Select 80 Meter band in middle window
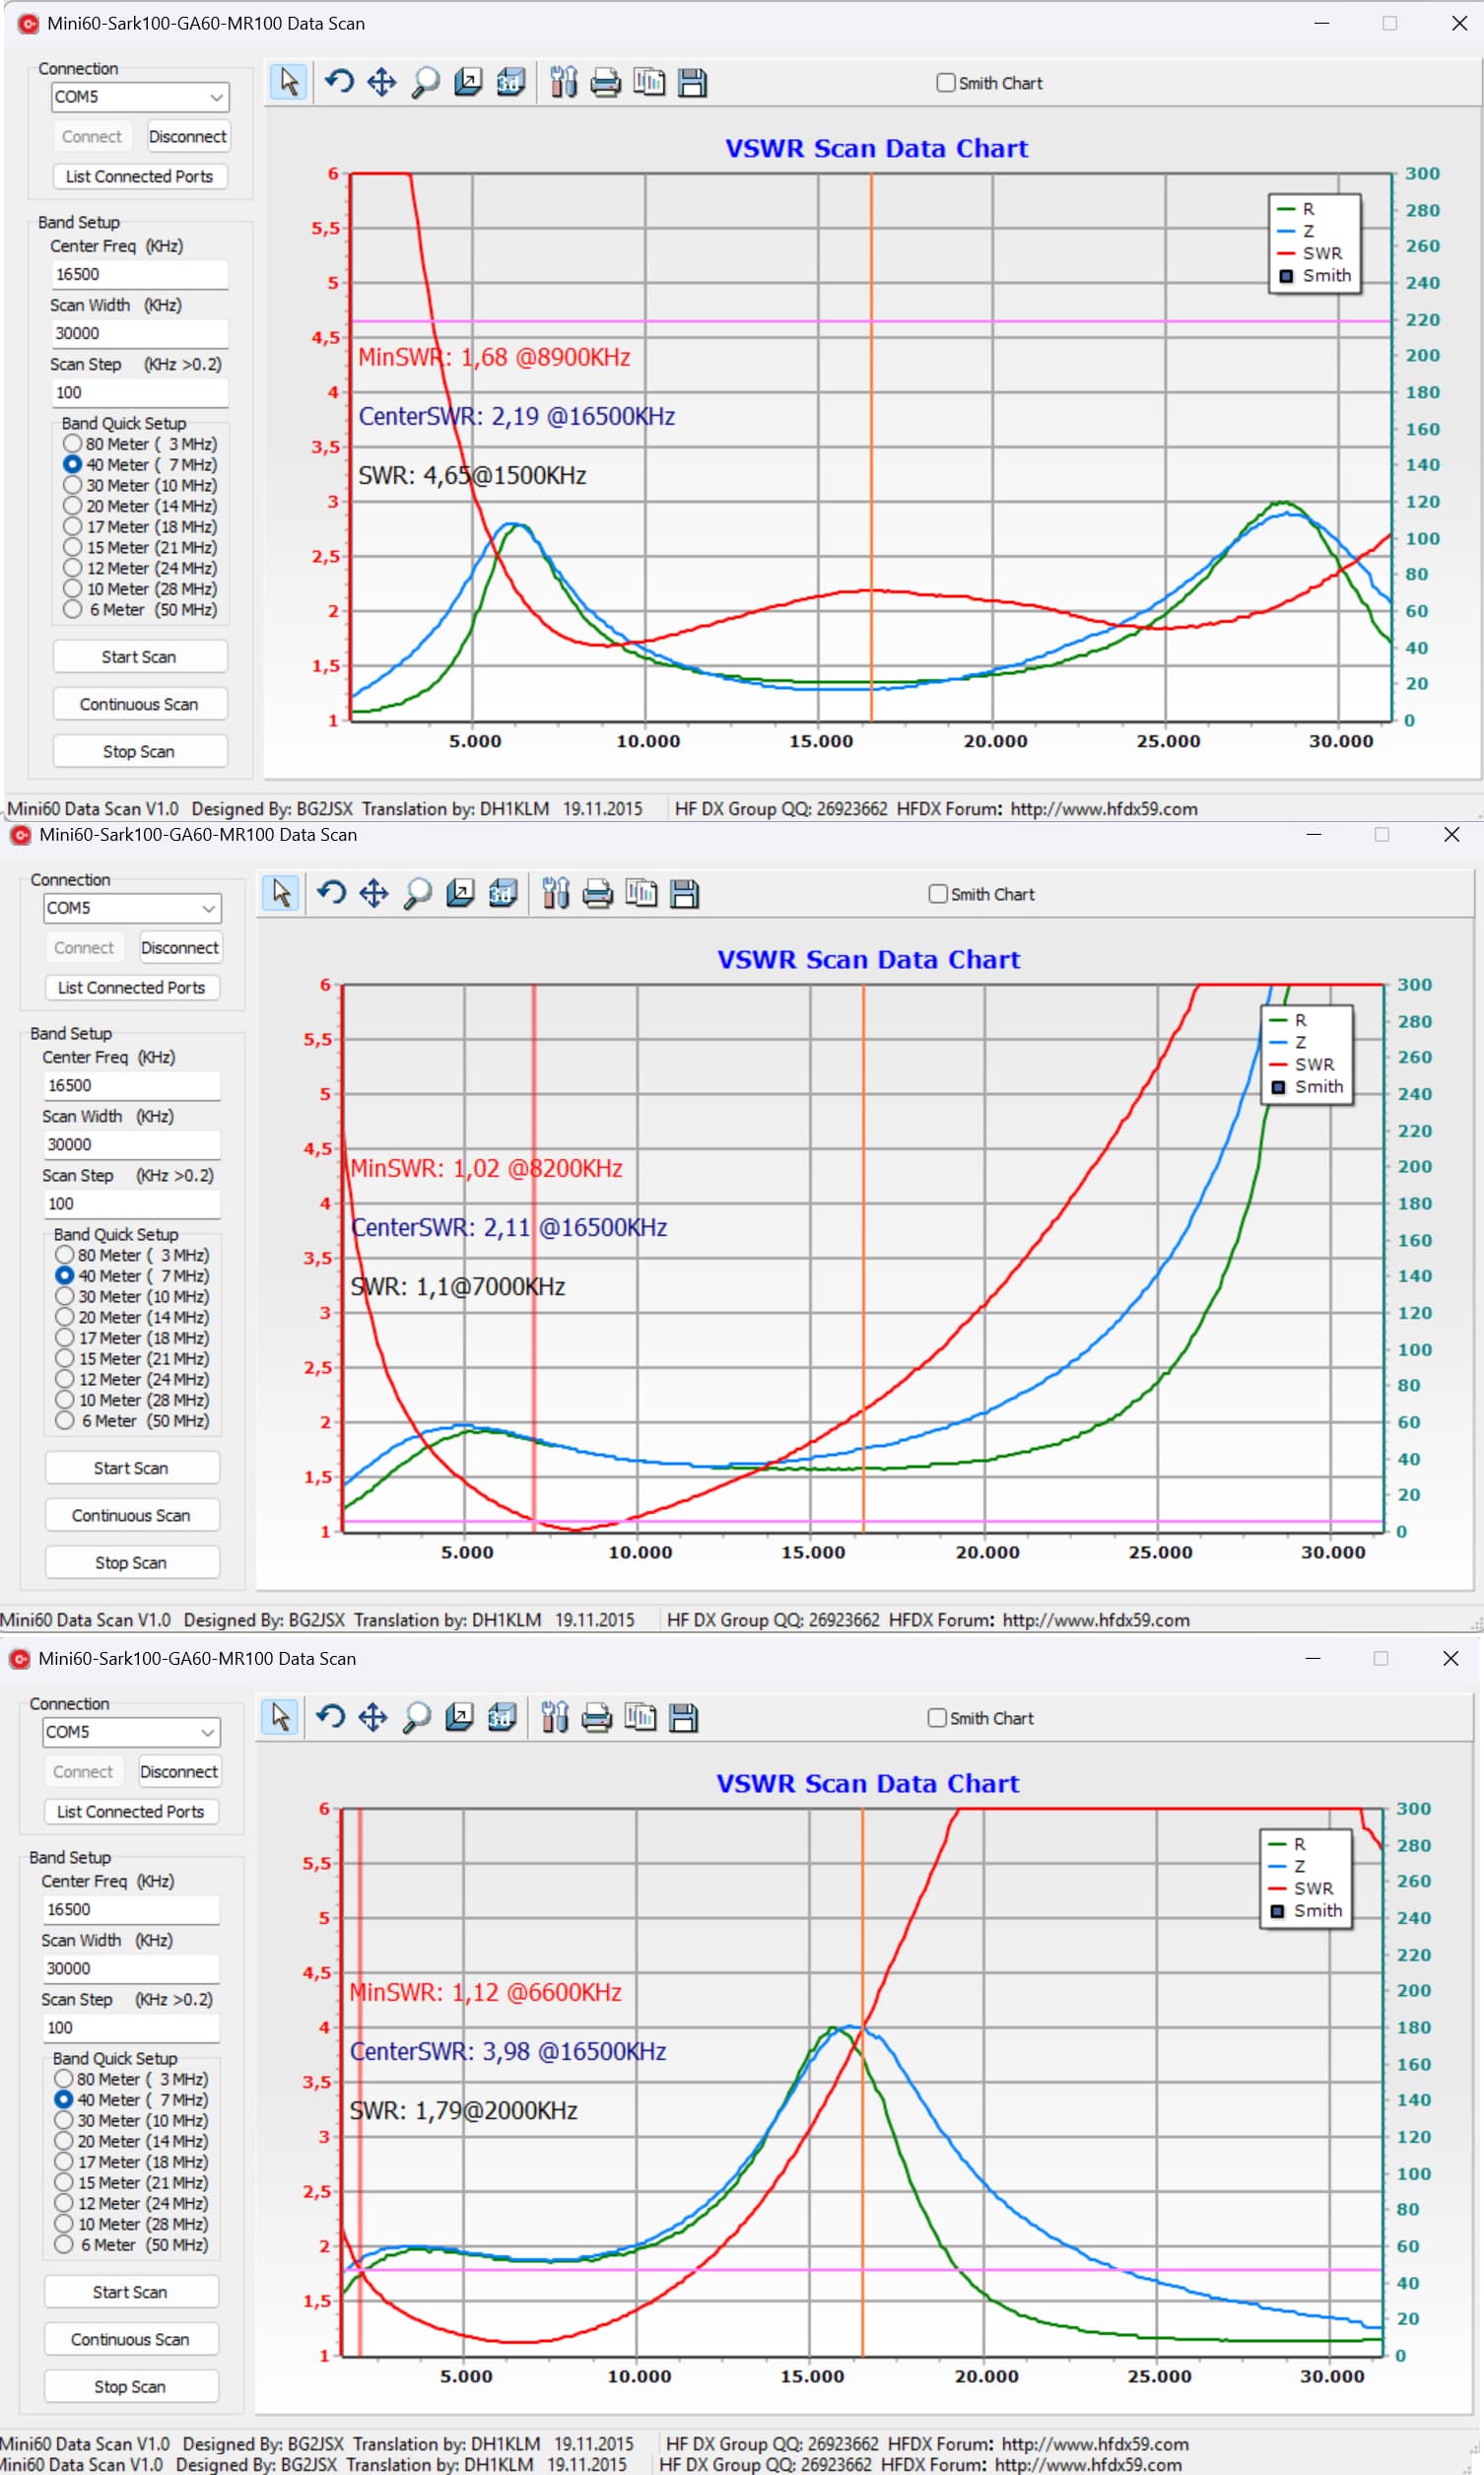Viewport: 1484px width, 2475px height. (65, 1254)
